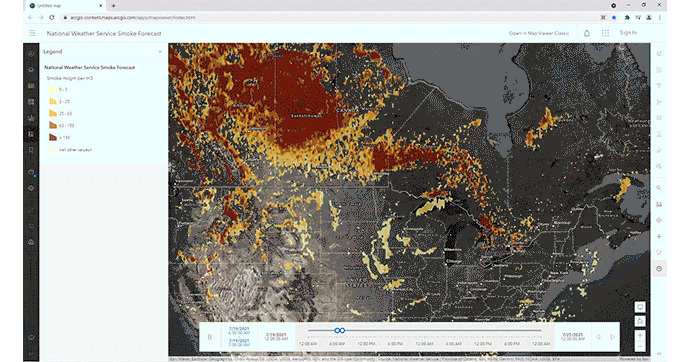
Task: Toggle the Legend panel icon in left toolbar
Action: click(x=31, y=134)
